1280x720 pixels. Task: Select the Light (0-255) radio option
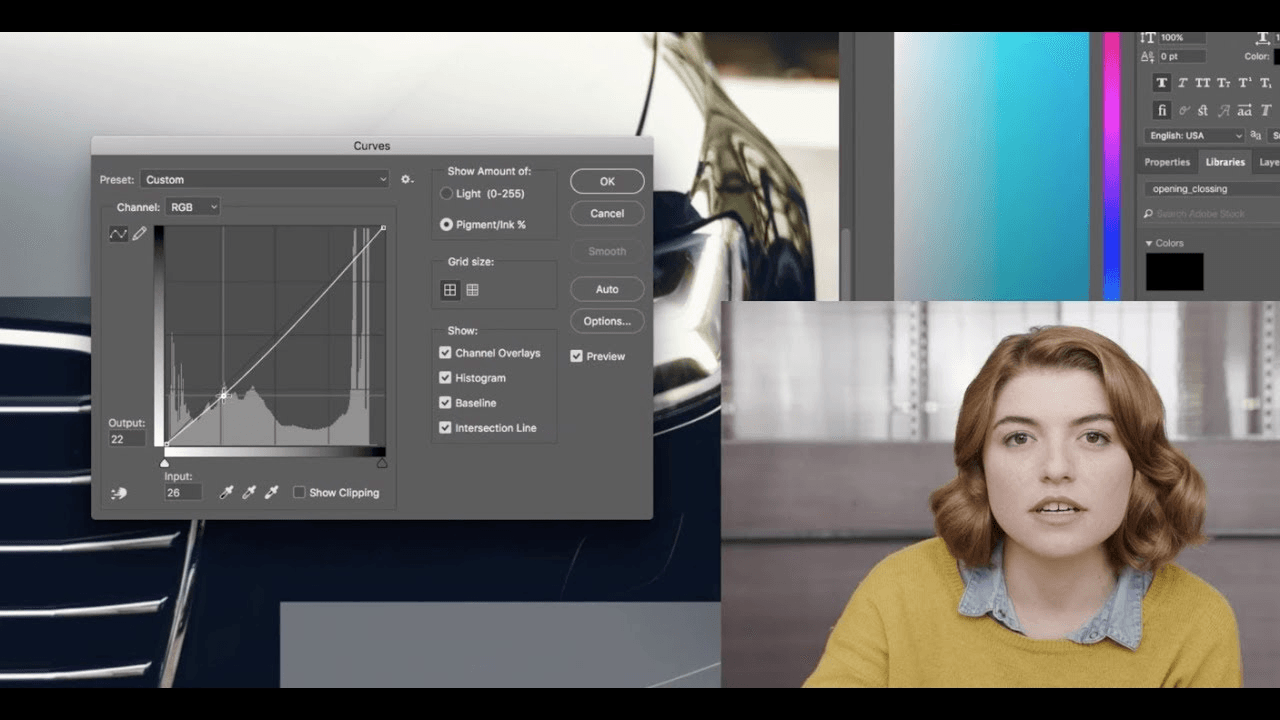[446, 194]
